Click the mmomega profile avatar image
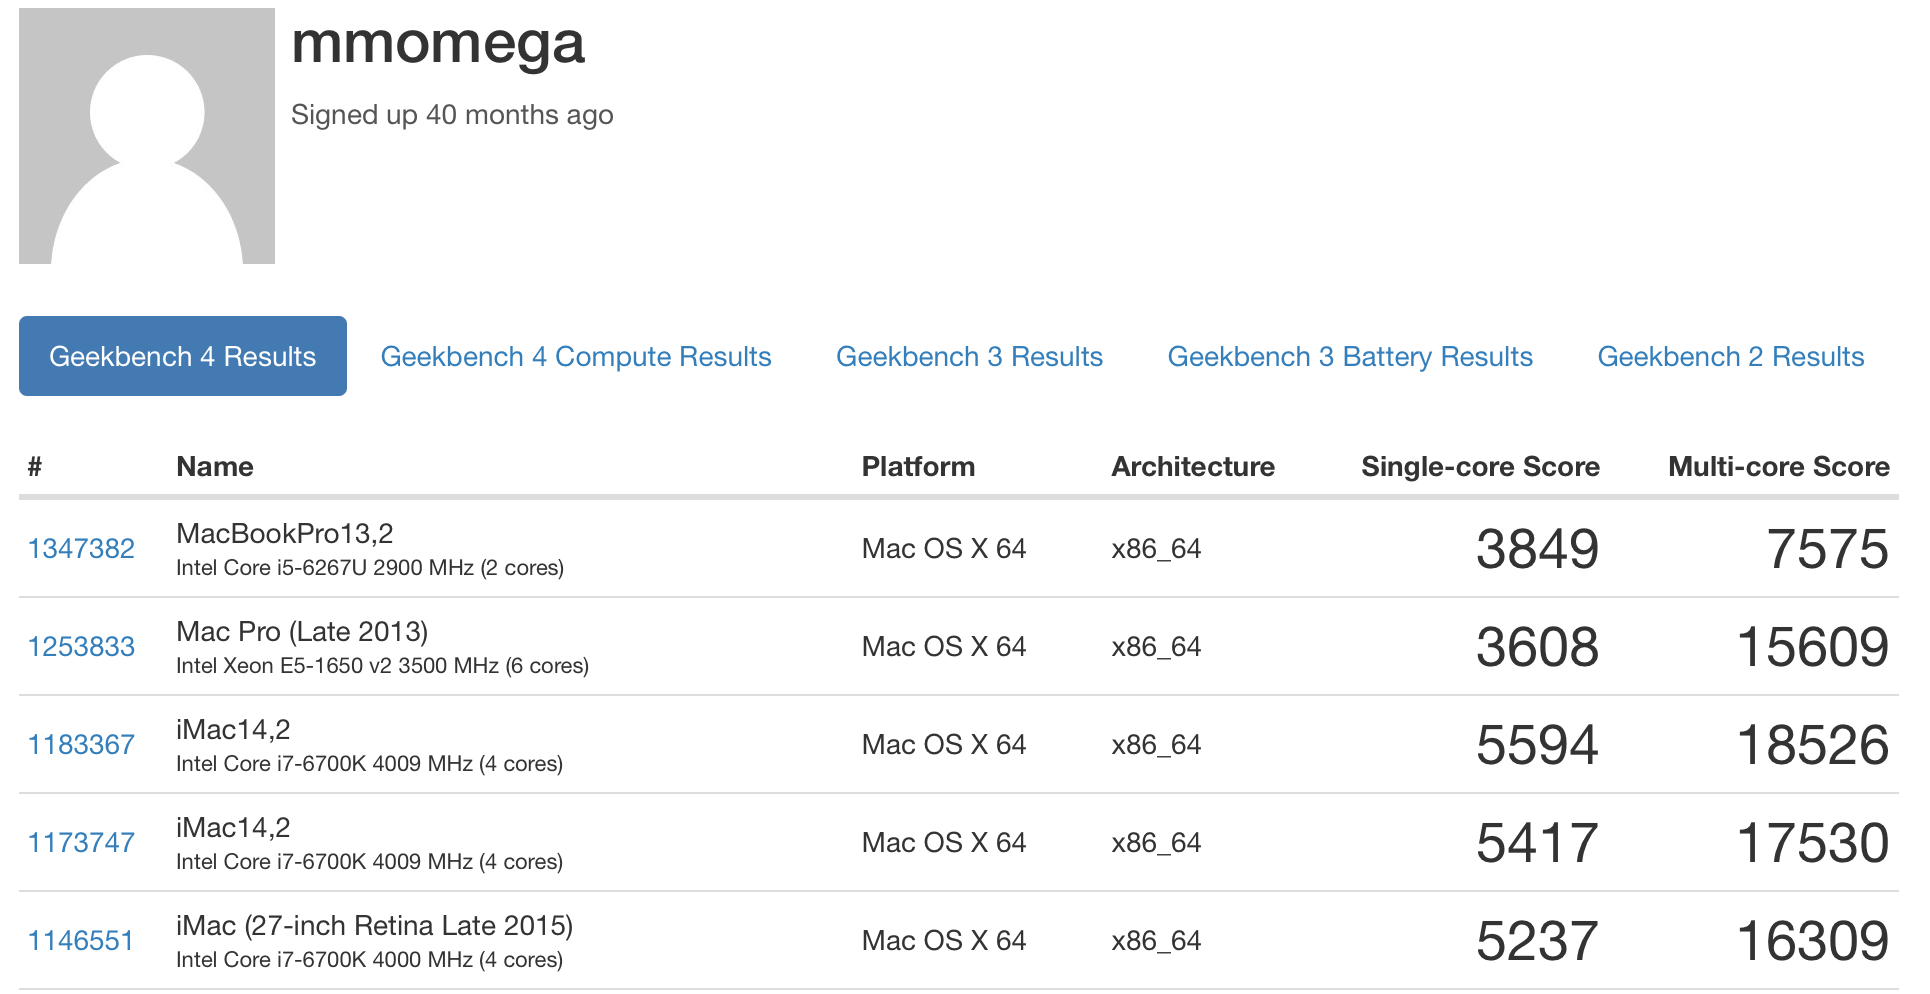1930x994 pixels. pos(147,136)
